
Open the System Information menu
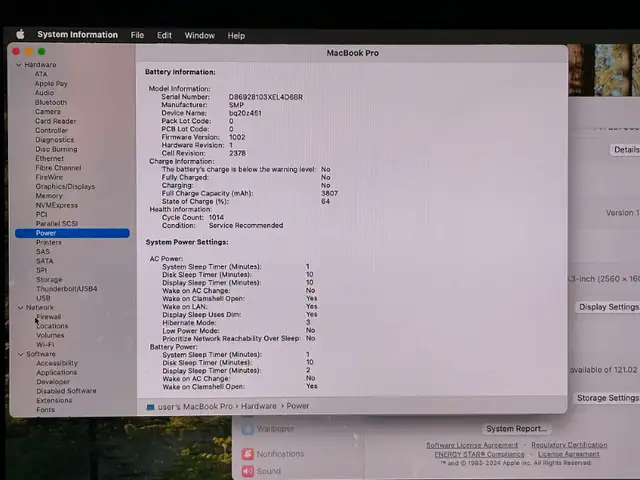coord(78,35)
